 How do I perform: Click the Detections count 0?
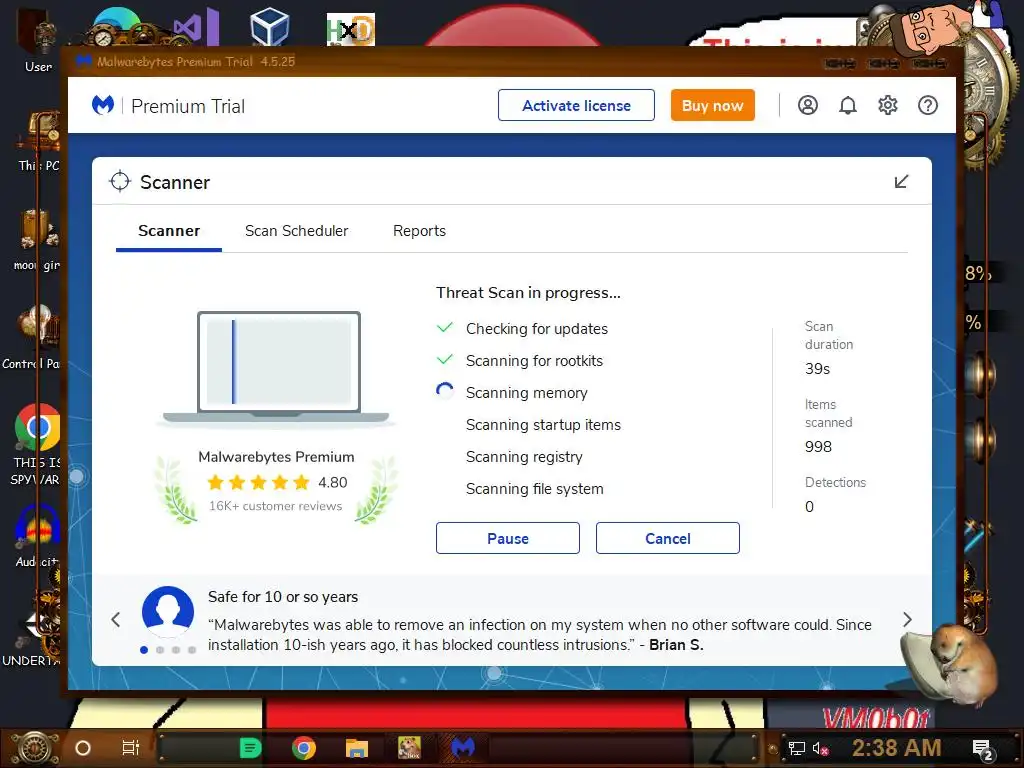coord(809,507)
